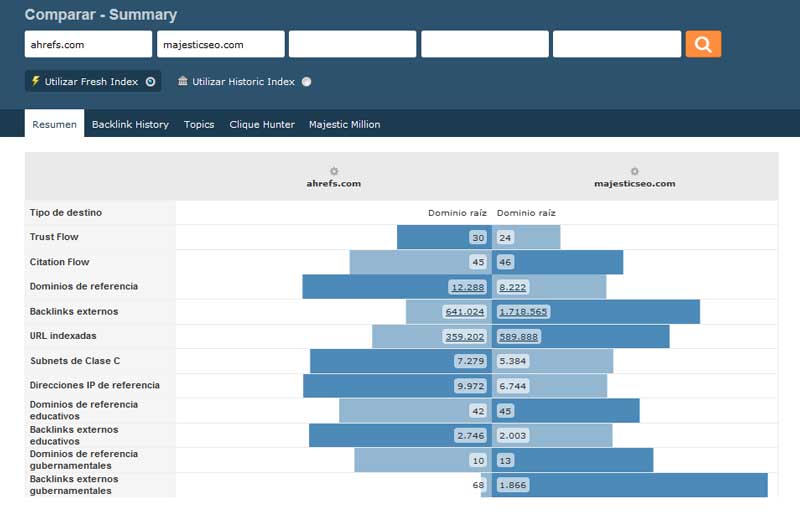Focus the third empty domain field
800x517 pixels.
[x=352, y=44]
